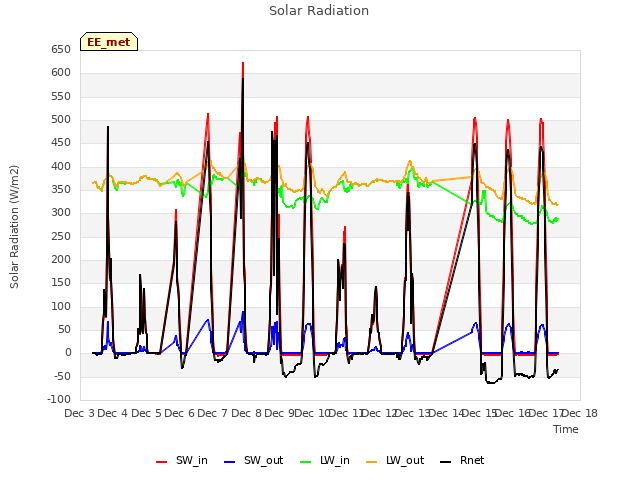Click the 150 y-axis tick label
Viewport: 640px width, 480px height.
(61, 283)
